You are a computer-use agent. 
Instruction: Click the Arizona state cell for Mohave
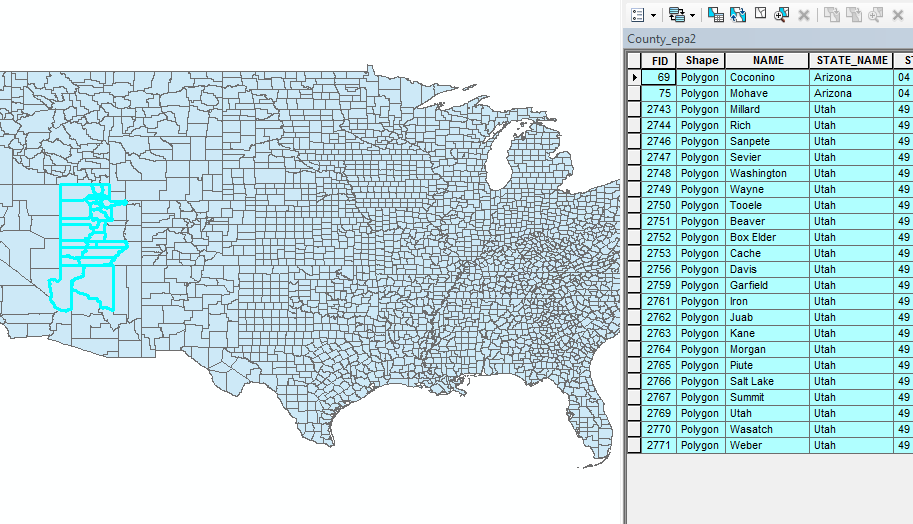point(851,93)
